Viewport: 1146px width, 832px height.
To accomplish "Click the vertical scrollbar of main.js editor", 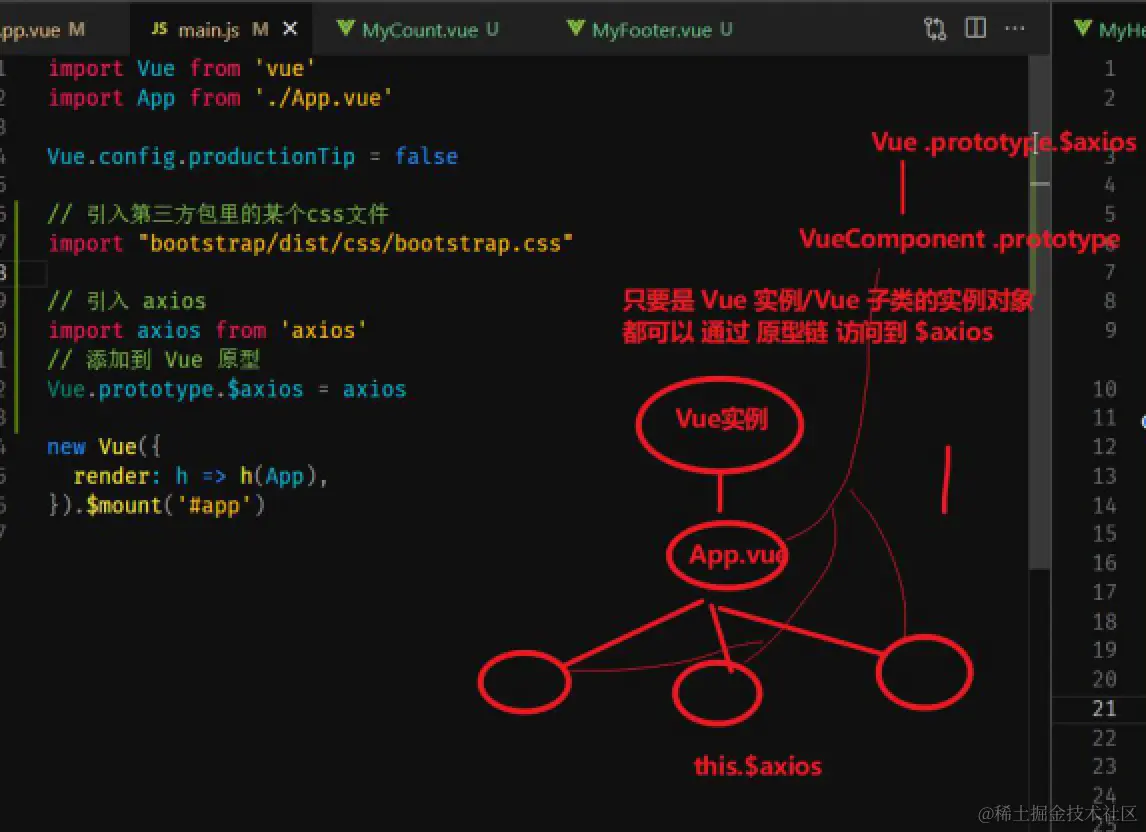I will click(1039, 314).
